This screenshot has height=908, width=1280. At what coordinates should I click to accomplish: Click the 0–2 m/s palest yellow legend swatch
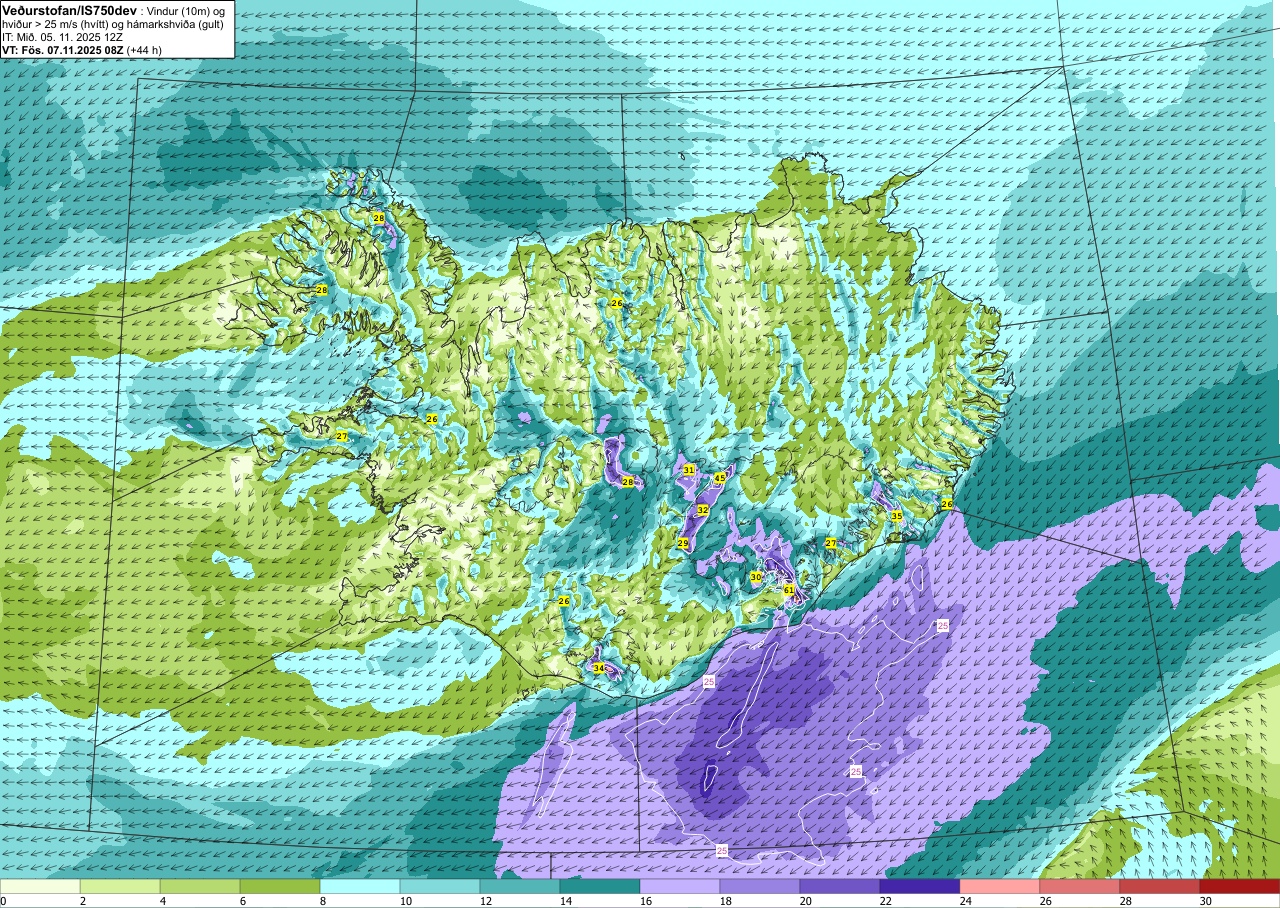click(x=40, y=886)
